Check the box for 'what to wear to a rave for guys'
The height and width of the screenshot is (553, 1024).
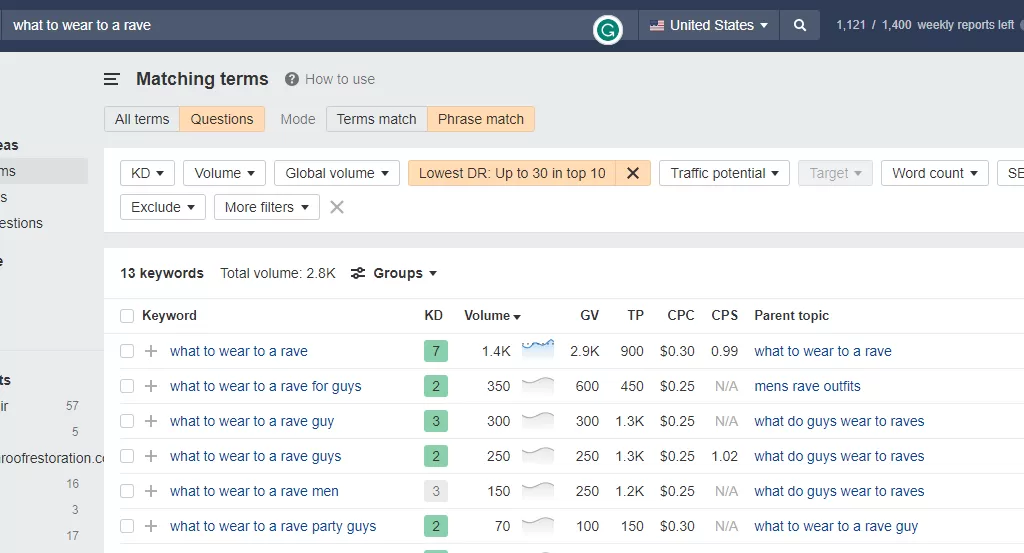127,387
